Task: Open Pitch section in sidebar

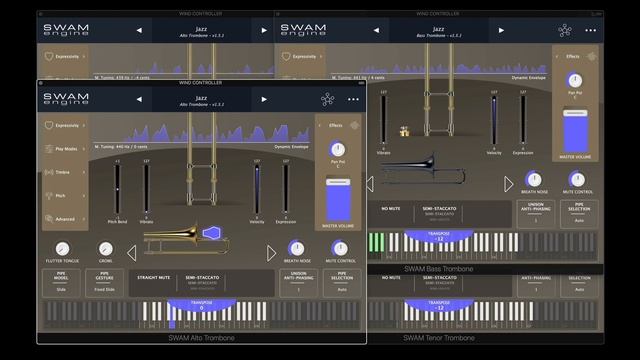Action: point(65,196)
